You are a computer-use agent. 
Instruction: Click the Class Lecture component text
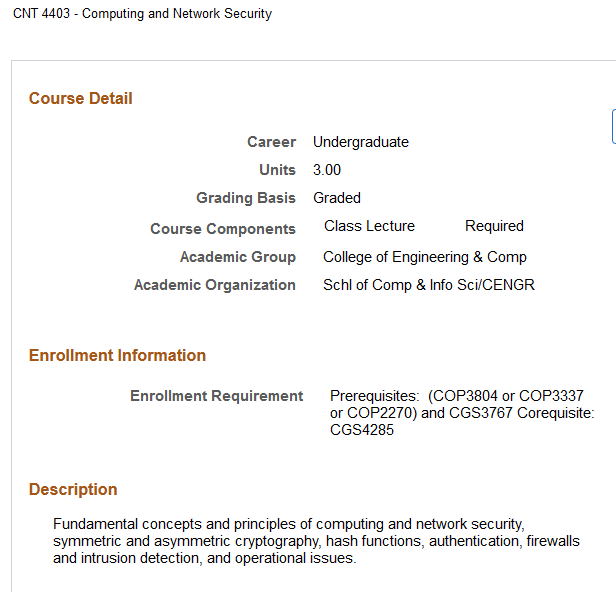[x=369, y=226]
